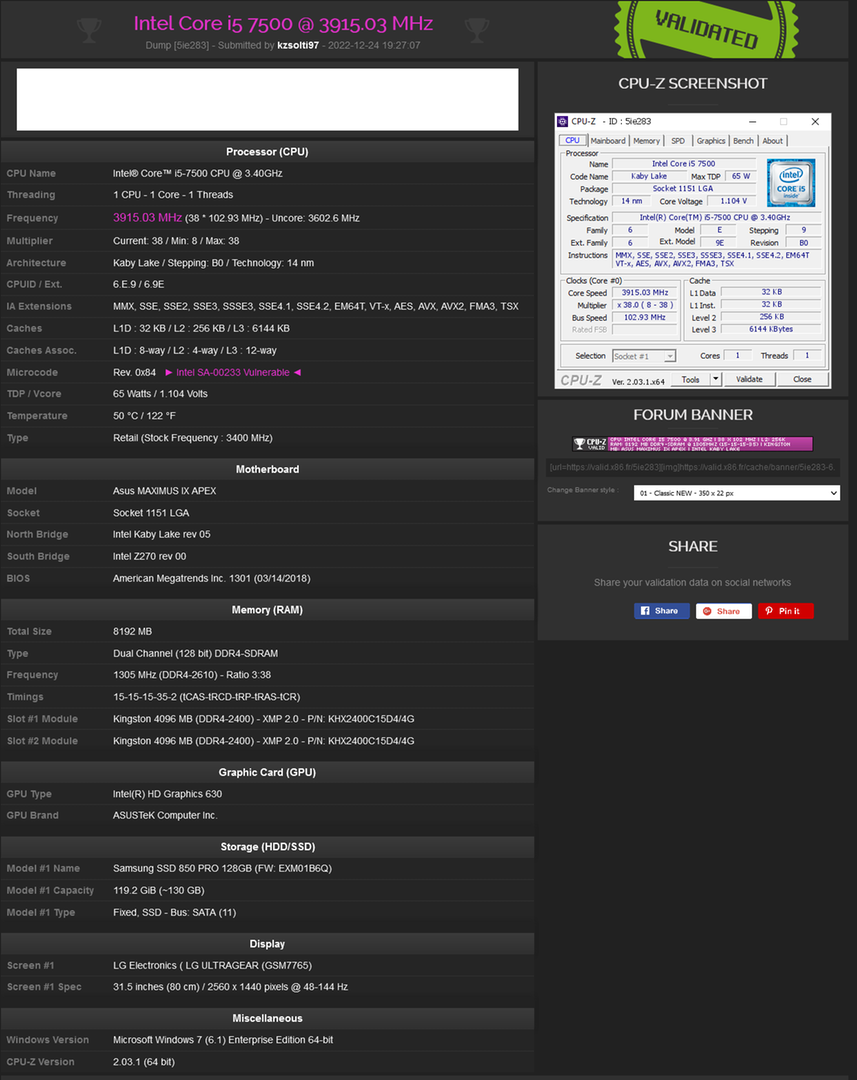Click the Display section header
The height and width of the screenshot is (1080, 857).
[x=267, y=944]
